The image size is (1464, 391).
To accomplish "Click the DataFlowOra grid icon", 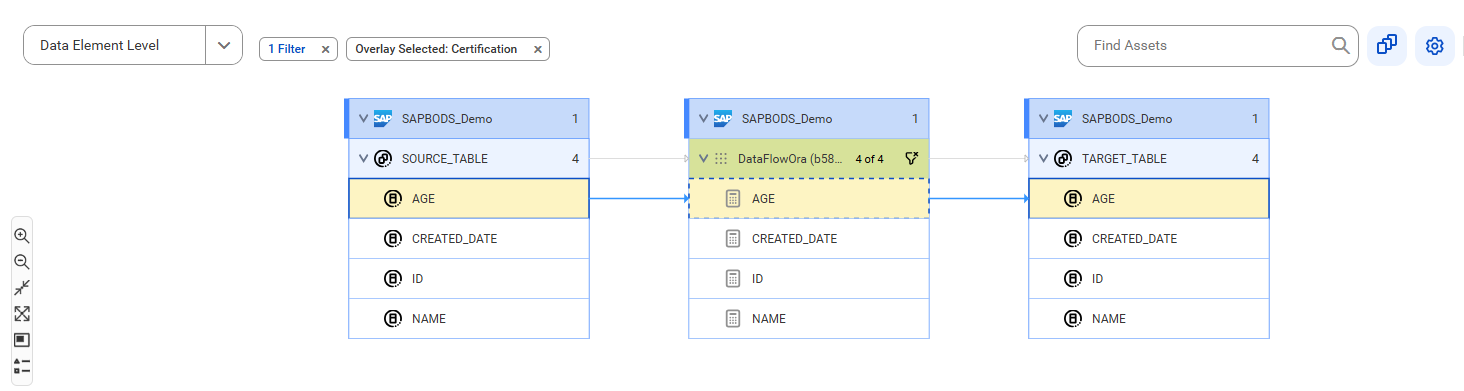I will tap(721, 158).
